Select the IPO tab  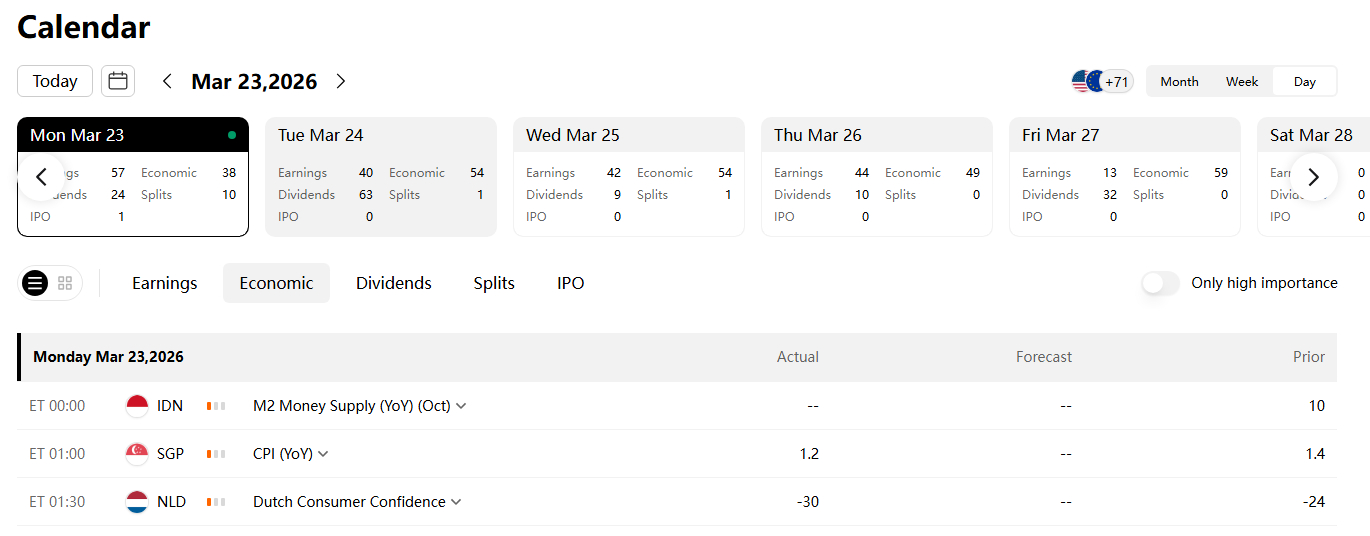point(571,283)
